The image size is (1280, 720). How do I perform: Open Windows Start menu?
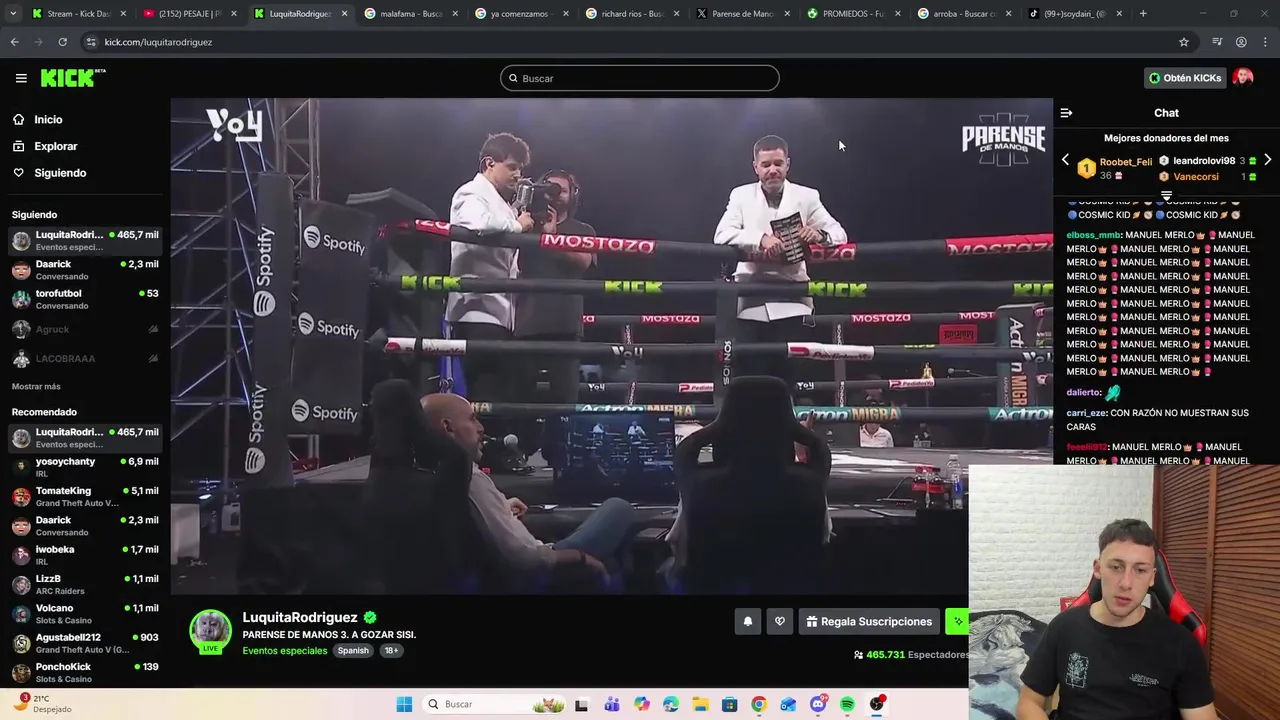click(x=404, y=704)
